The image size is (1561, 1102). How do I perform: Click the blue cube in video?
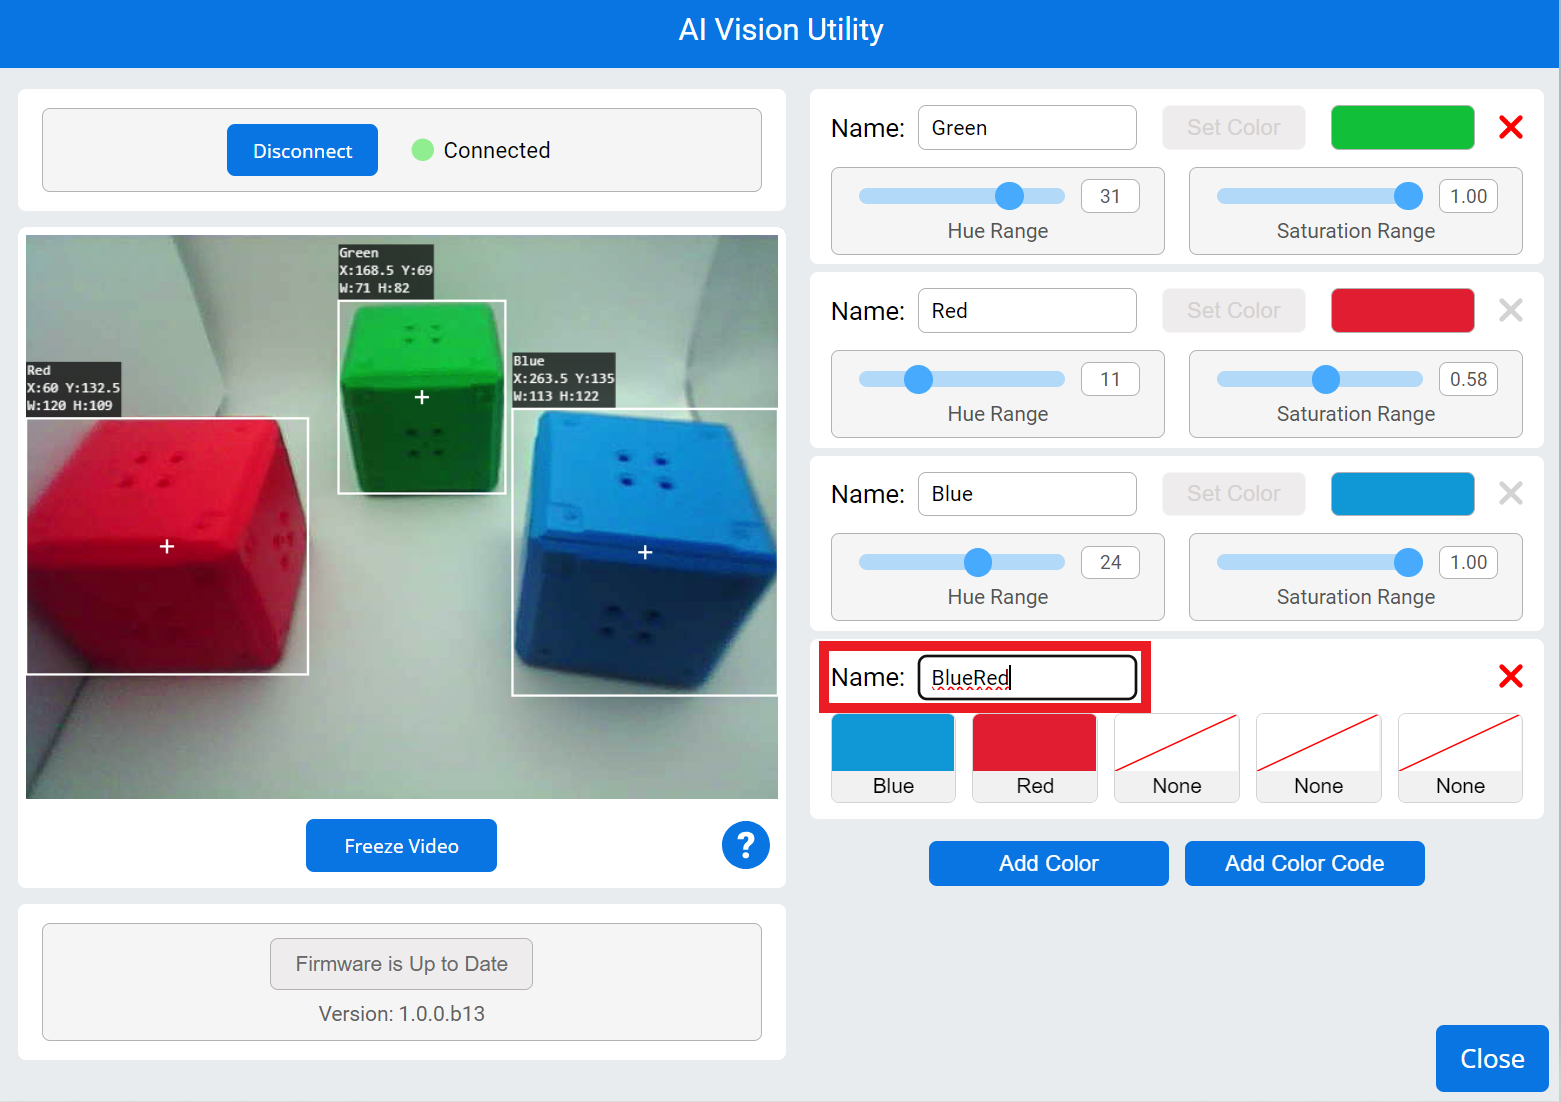pos(645,552)
